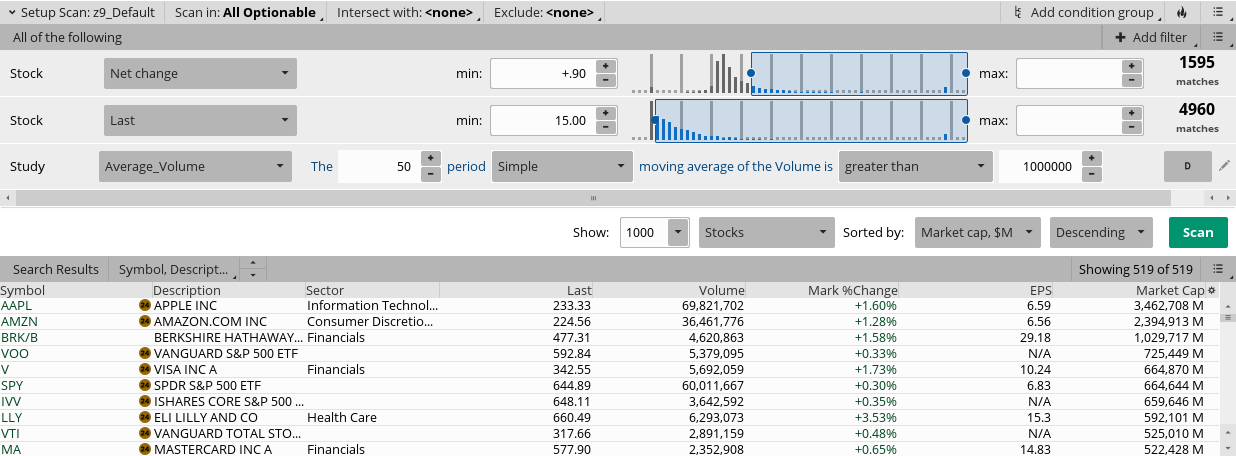Open the Net change filter dropdown
Viewport: 1236px width, 456px height.
(x=200, y=74)
